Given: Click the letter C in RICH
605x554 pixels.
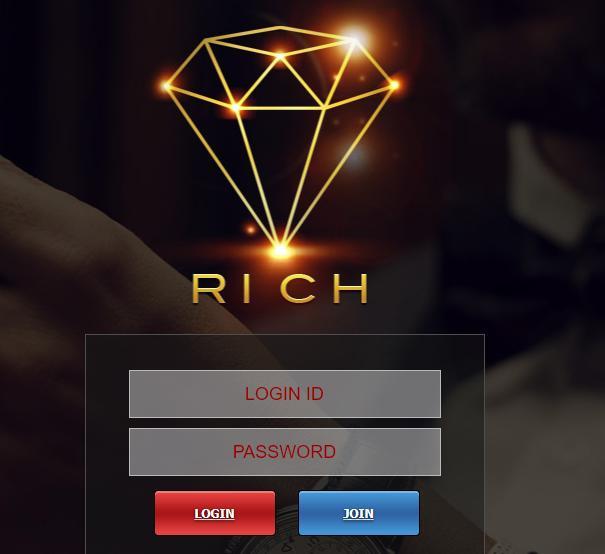Looking at the screenshot, I should point(298,288).
